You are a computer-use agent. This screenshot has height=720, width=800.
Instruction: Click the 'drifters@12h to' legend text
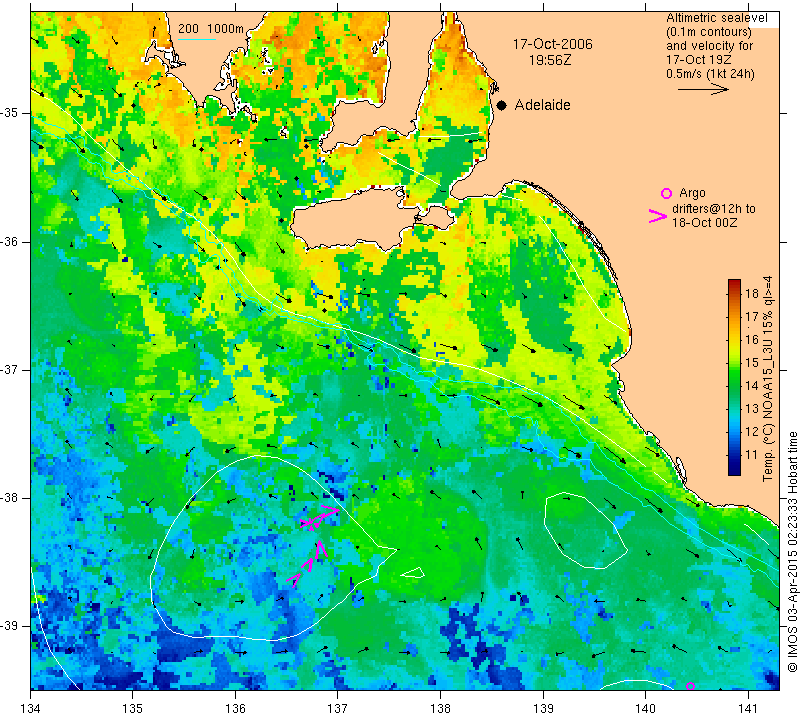(714, 209)
